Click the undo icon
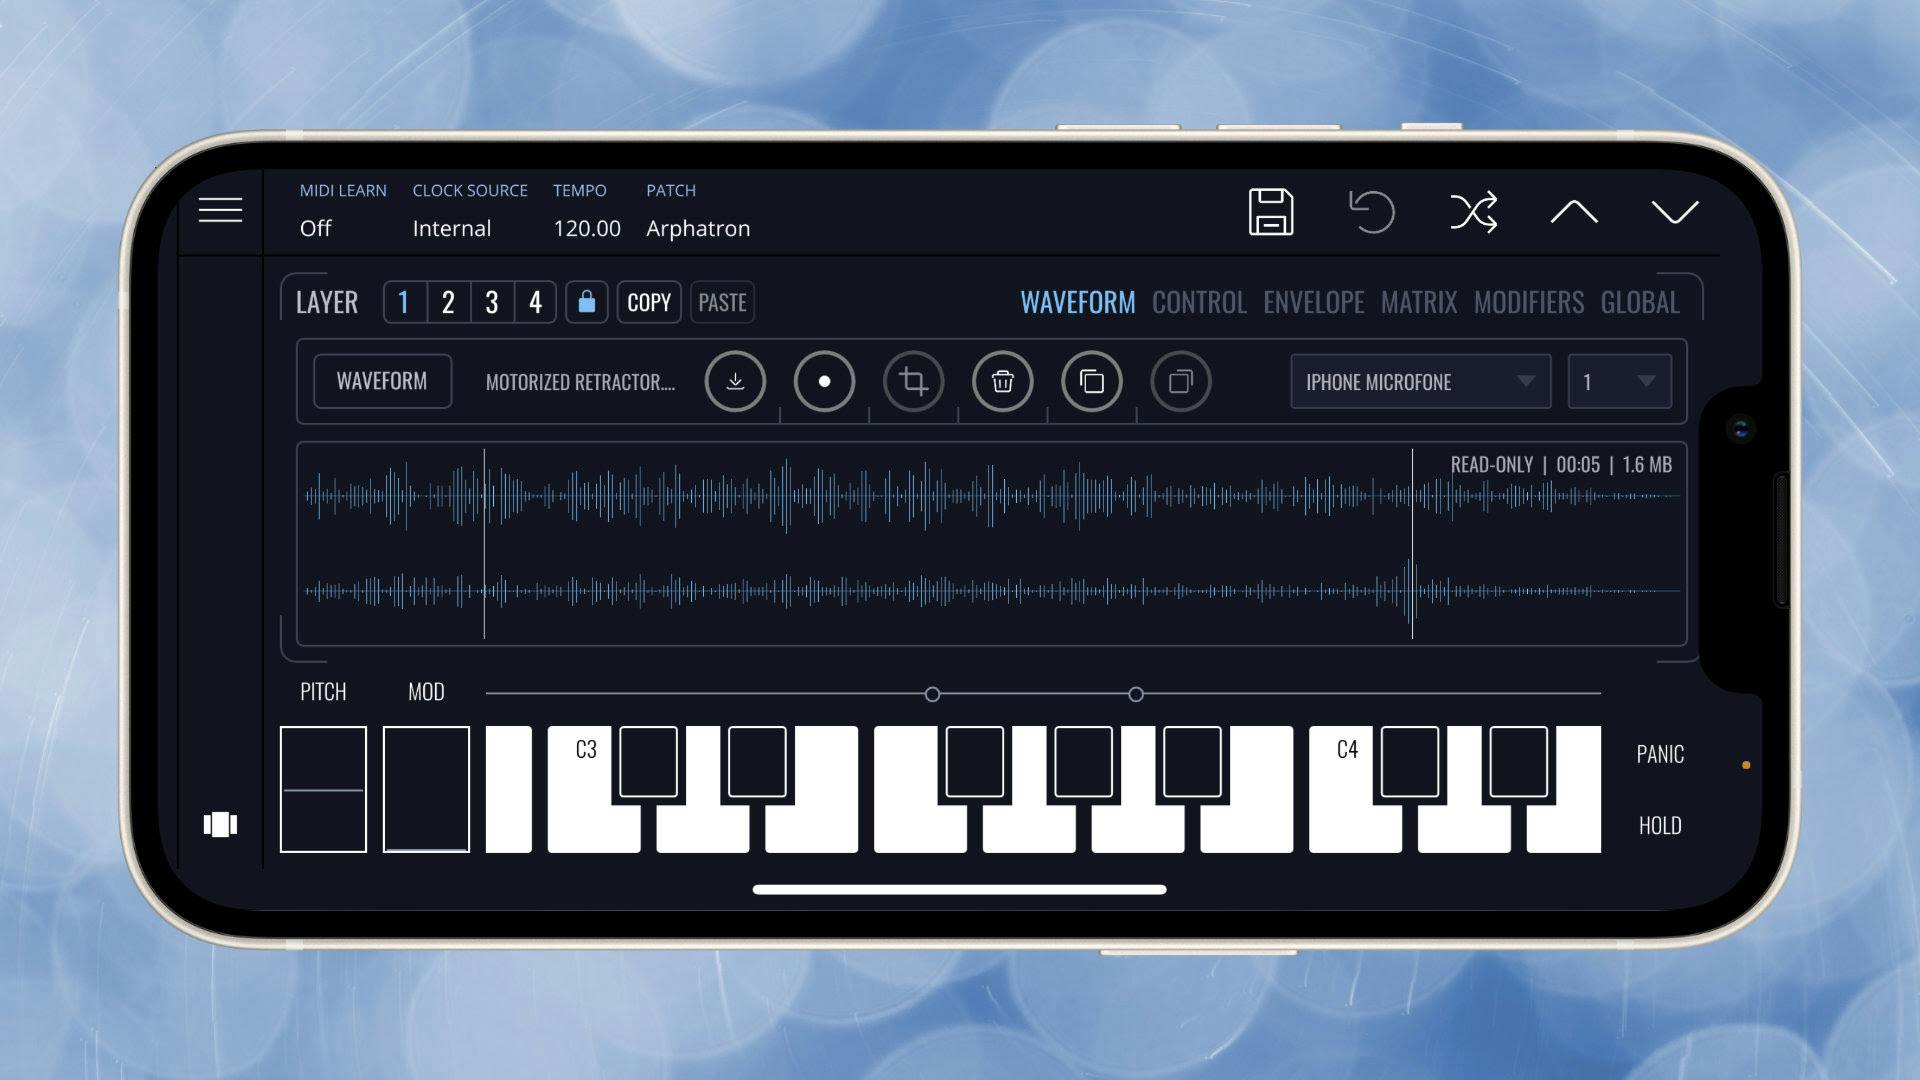Screen dimensions: 1920x1080 pos(1371,211)
